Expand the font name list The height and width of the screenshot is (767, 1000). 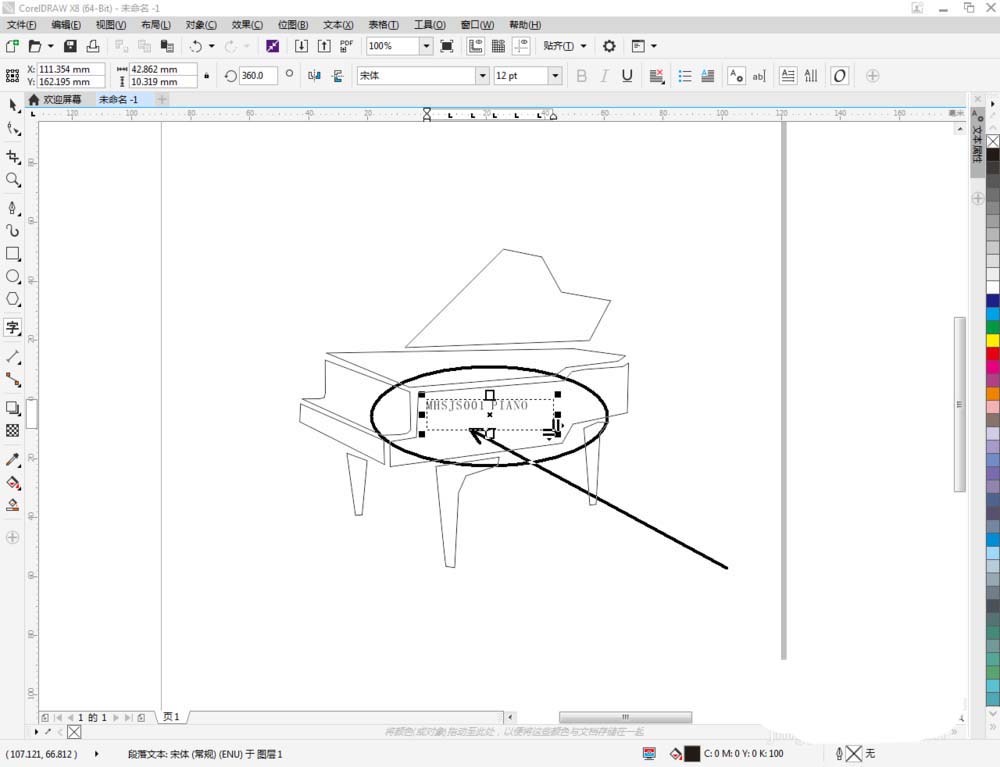tap(483, 75)
